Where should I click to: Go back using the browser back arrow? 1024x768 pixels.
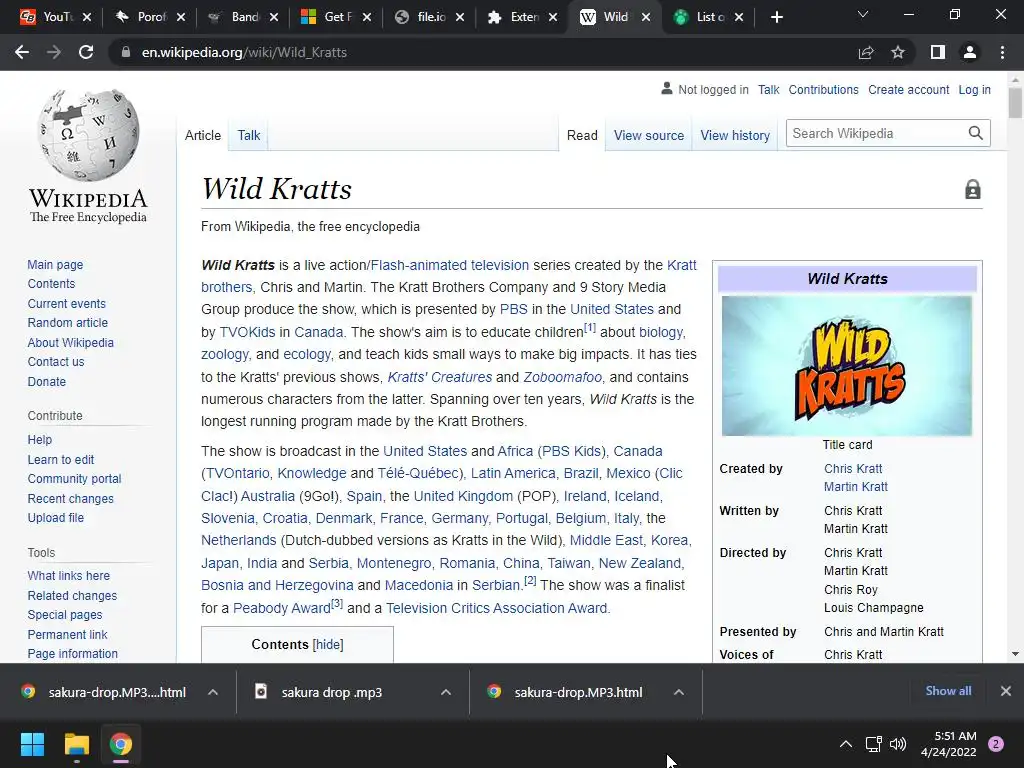pos(22,52)
